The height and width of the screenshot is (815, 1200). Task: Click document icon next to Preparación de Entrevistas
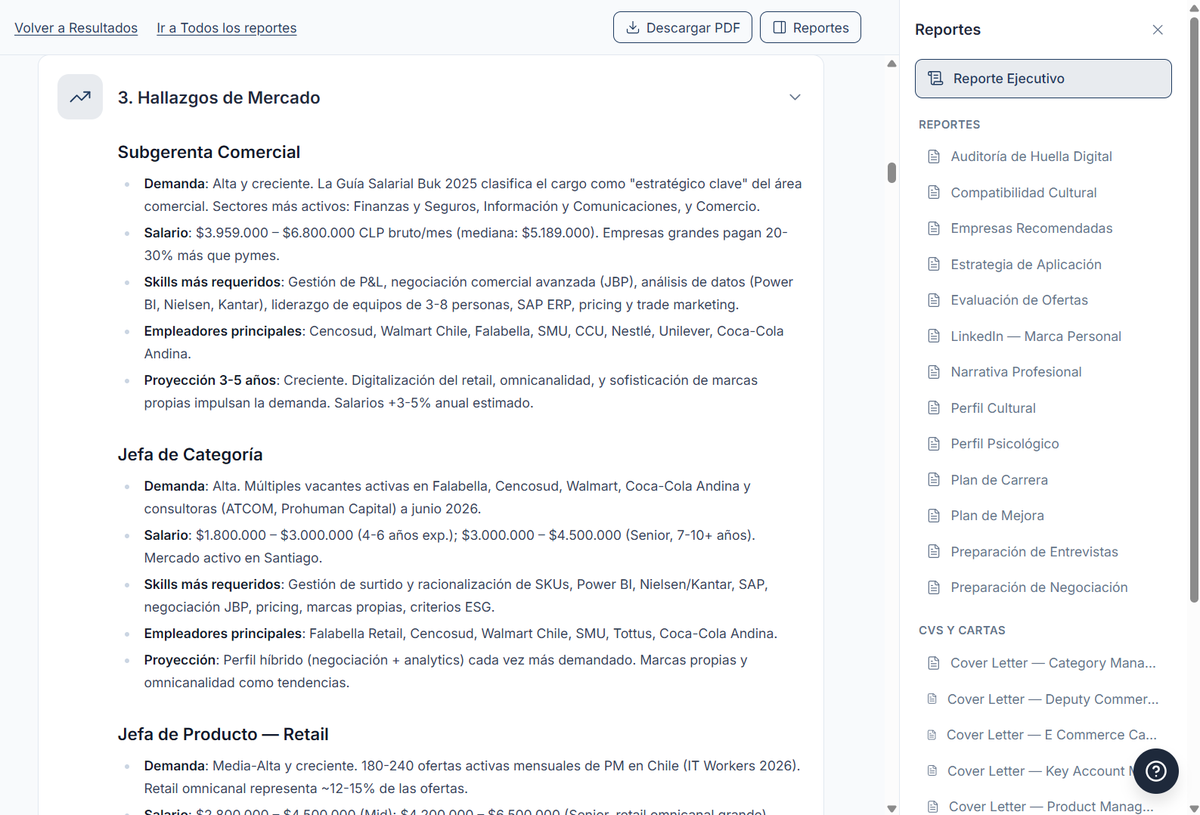pyautogui.click(x=934, y=552)
